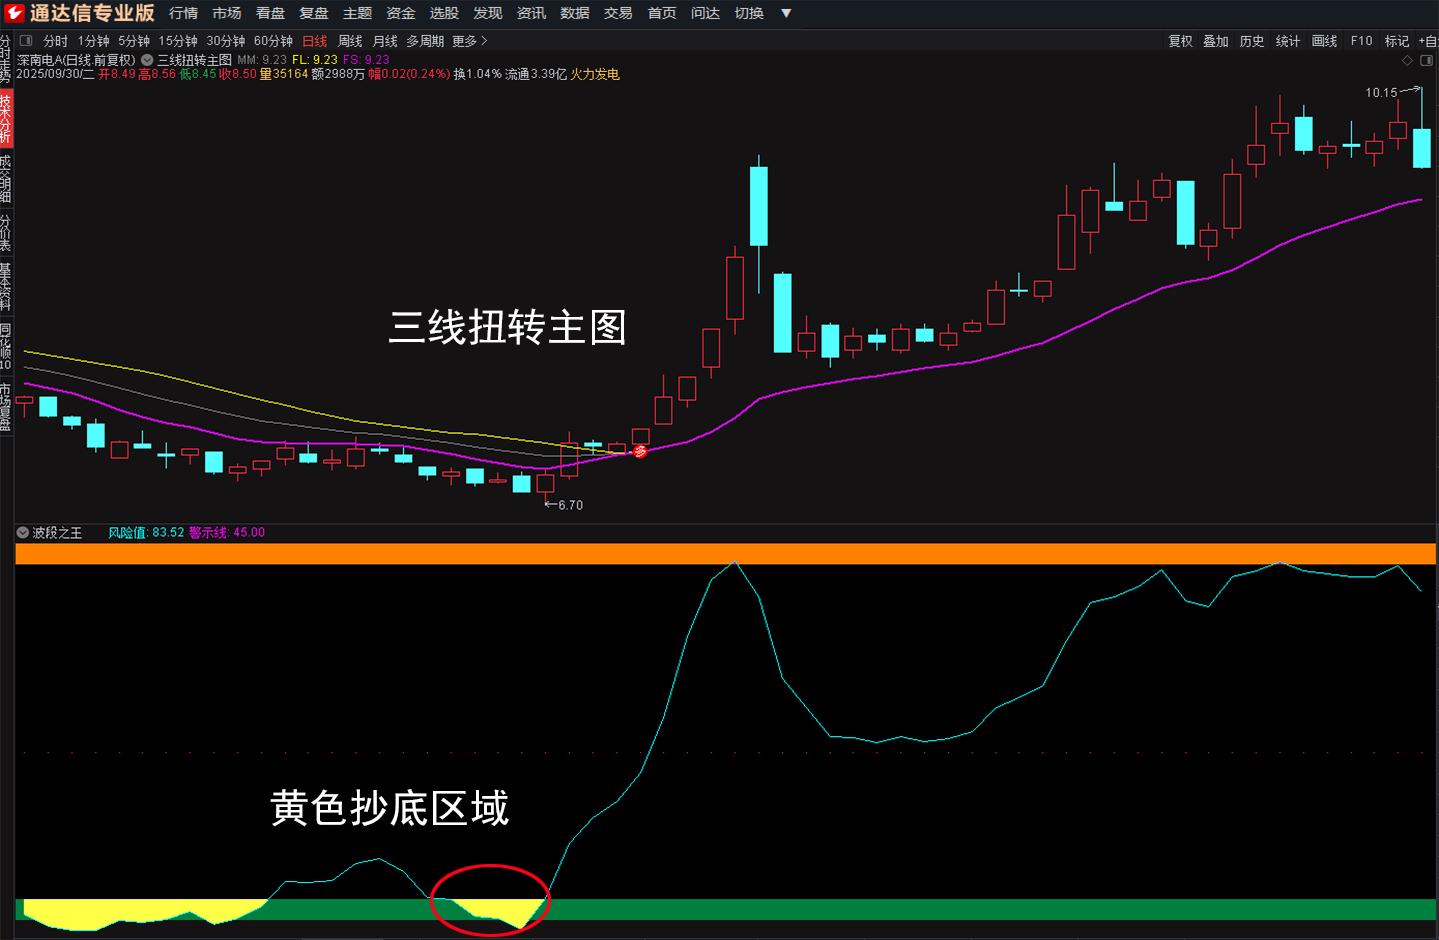Expand the 三线扭转主图 indicator dropdown
The image size is (1439, 940).
(147, 60)
